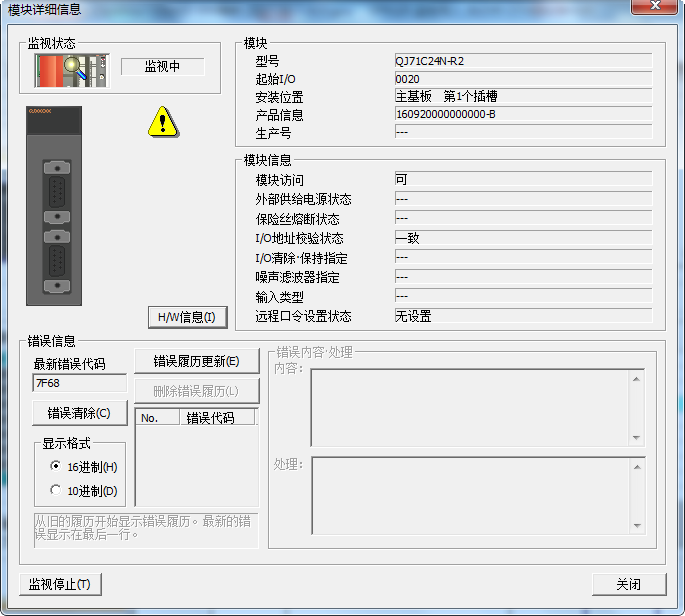This screenshot has height=616, width=685.
Task: Click the 产品信息 serial number field
Action: point(522,115)
